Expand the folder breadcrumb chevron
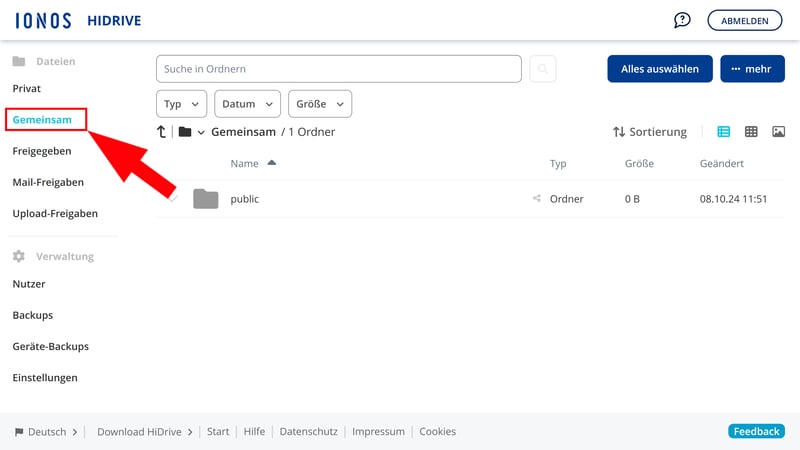Image resolution: width=800 pixels, height=450 pixels. [x=201, y=133]
